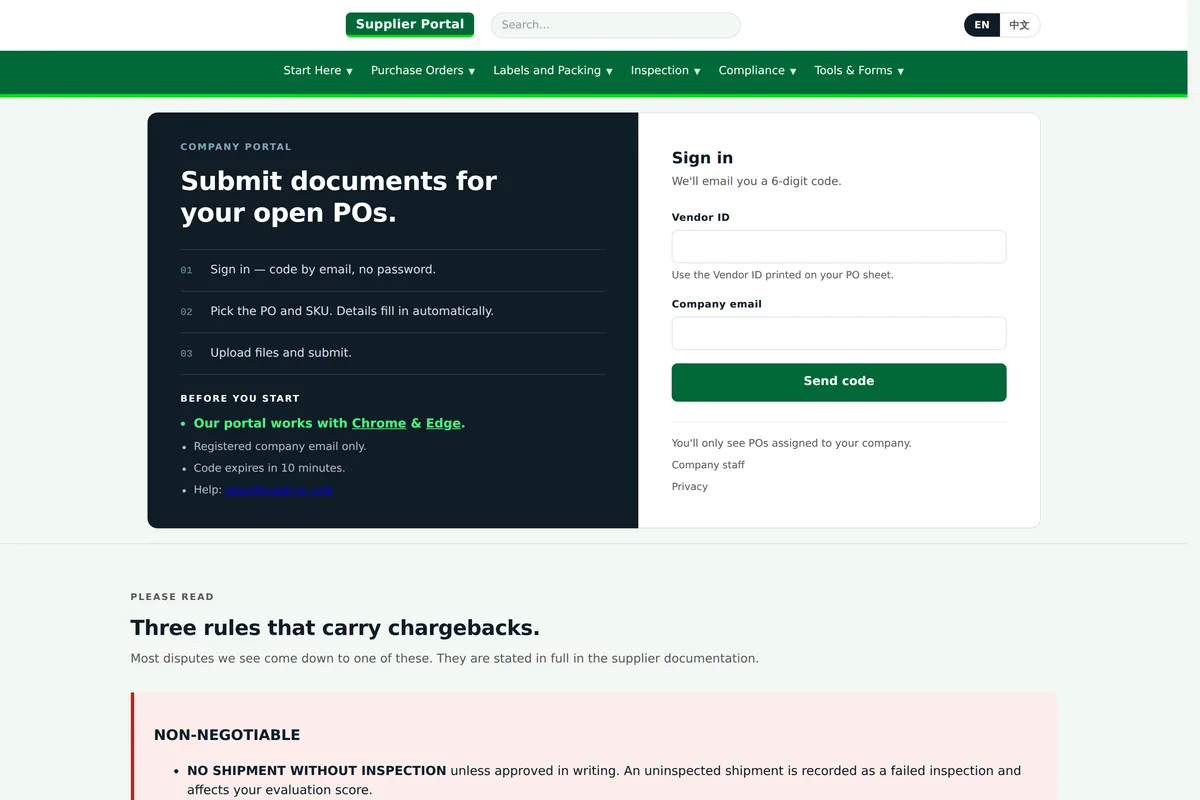
Task: Click the Supplier Portal logo button
Action: [410, 24]
